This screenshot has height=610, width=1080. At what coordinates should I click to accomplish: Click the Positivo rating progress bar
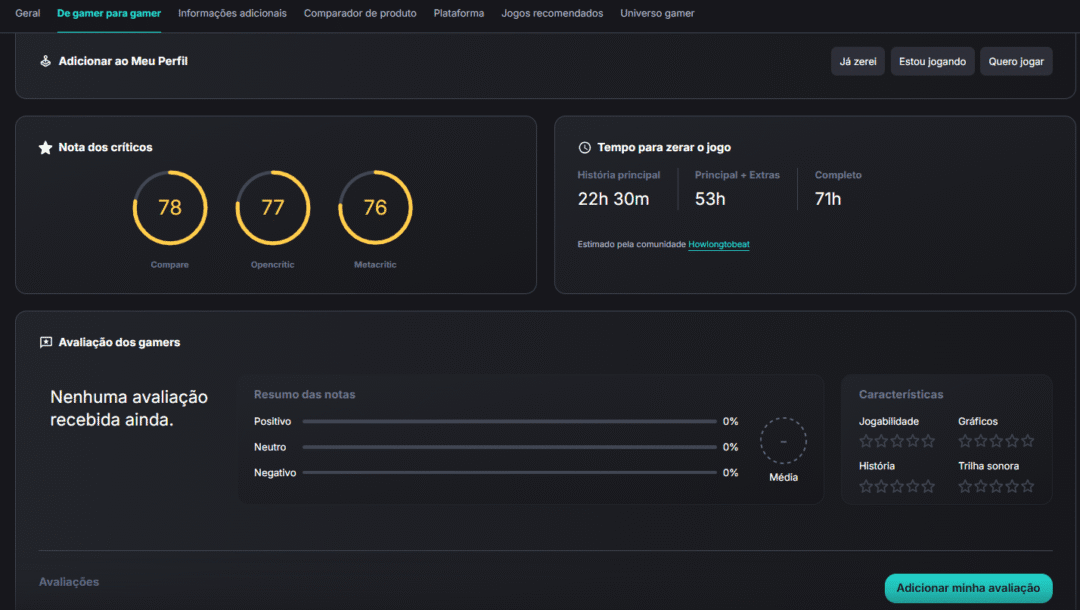click(509, 422)
